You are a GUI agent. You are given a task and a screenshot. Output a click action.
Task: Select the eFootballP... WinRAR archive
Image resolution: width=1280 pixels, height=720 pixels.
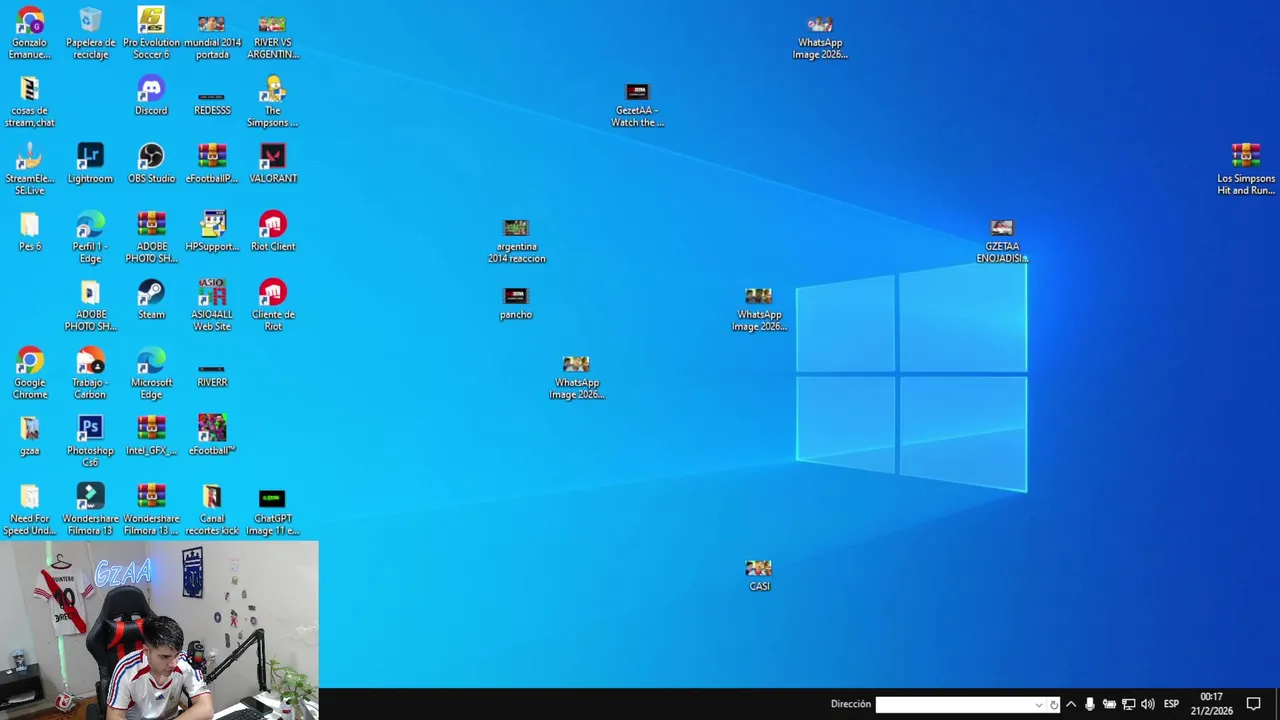pos(212,163)
